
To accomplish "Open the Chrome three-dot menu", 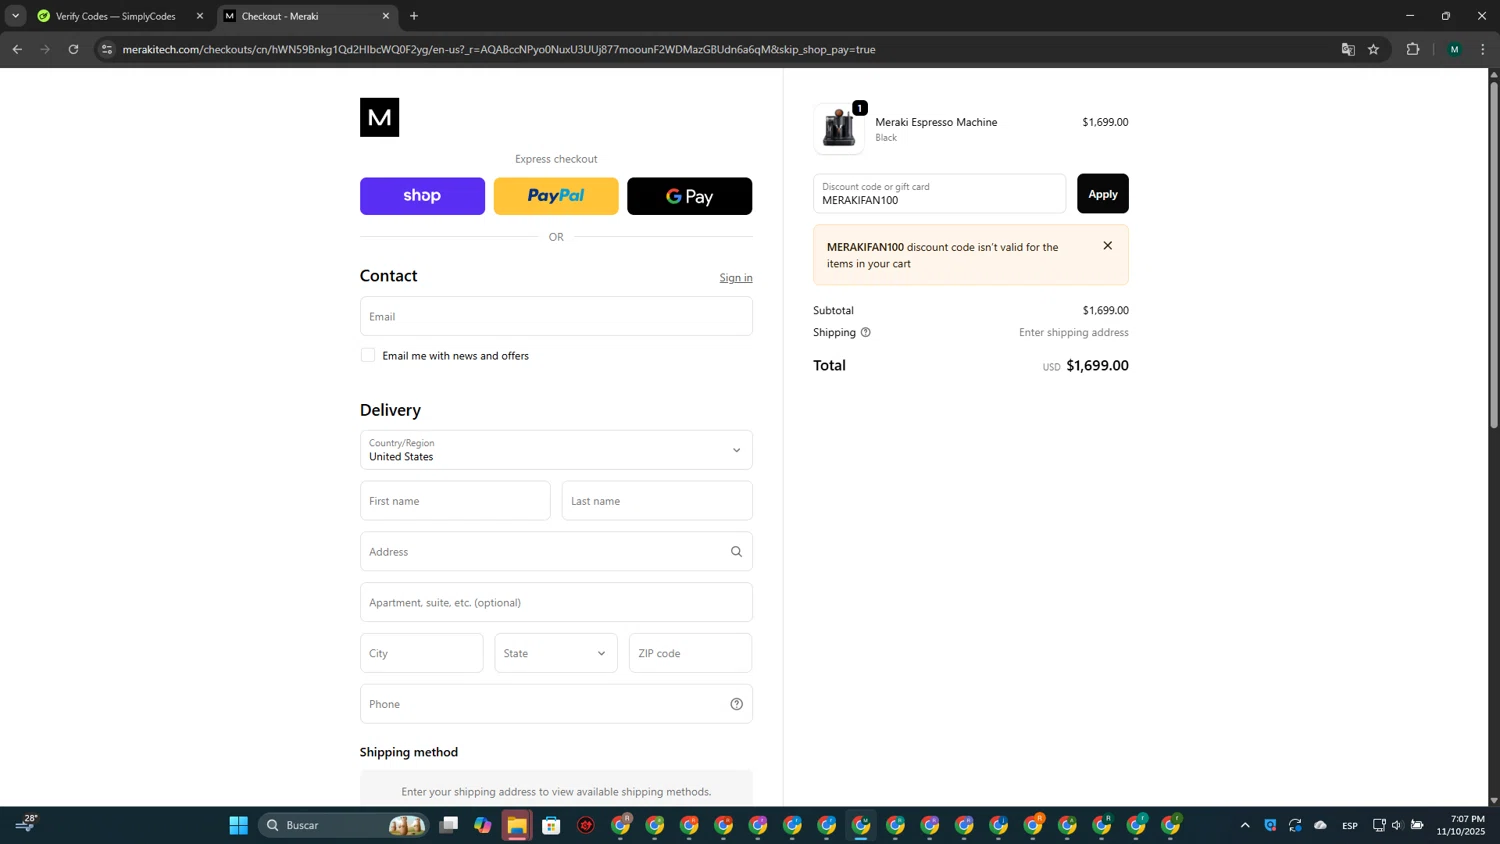I will pyautogui.click(x=1482, y=49).
